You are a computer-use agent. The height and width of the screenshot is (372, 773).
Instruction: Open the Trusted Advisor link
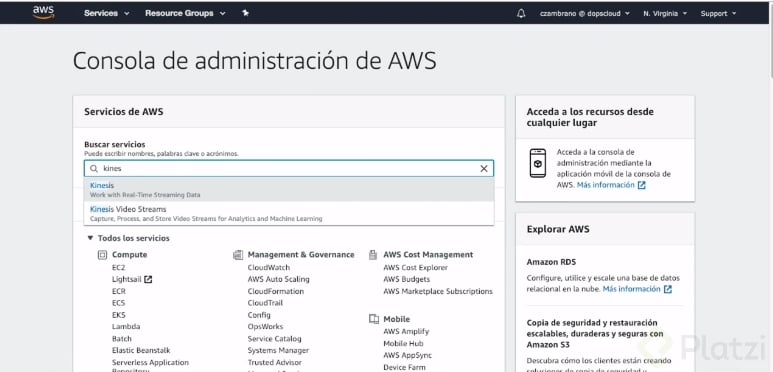275,362
